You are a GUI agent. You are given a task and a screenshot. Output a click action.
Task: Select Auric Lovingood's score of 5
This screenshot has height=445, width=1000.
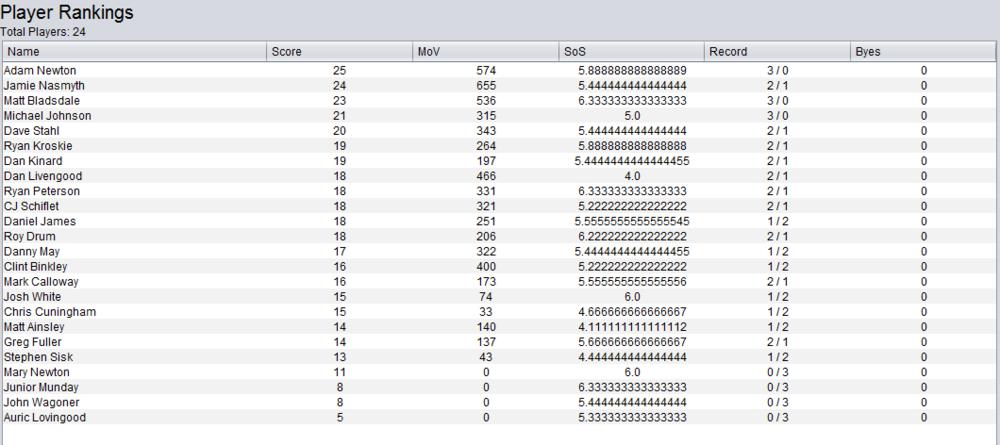point(339,418)
